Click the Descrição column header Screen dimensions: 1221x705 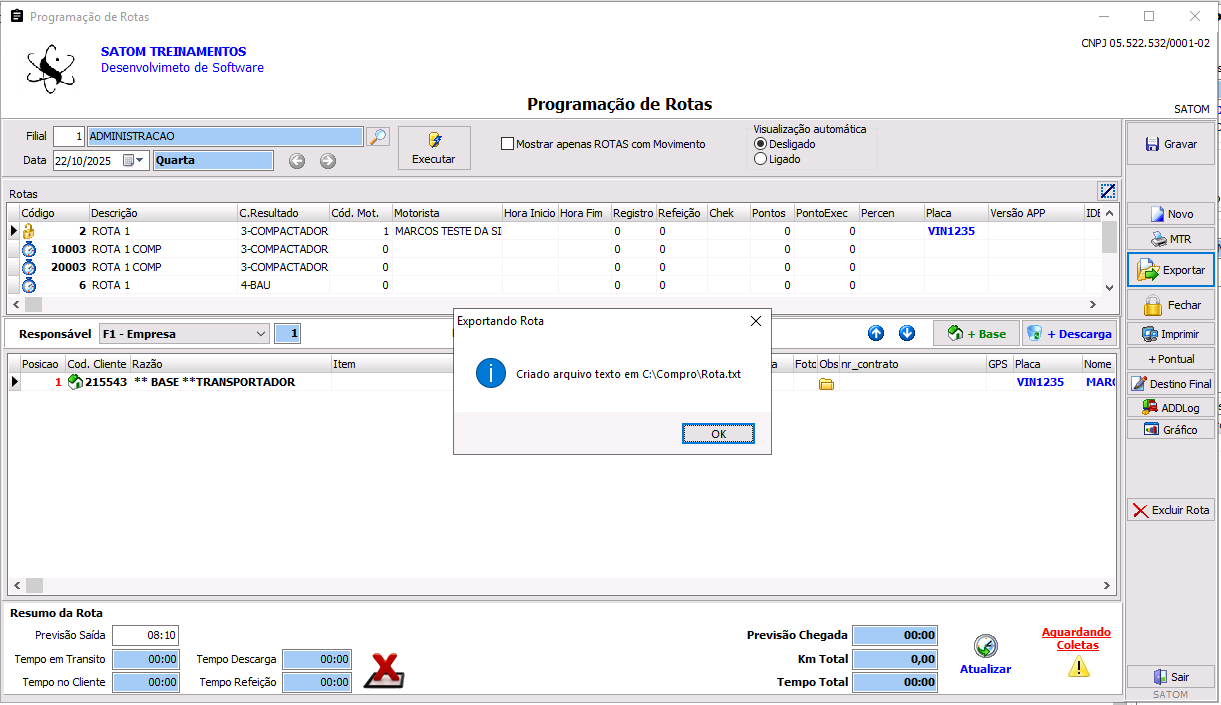coord(162,213)
